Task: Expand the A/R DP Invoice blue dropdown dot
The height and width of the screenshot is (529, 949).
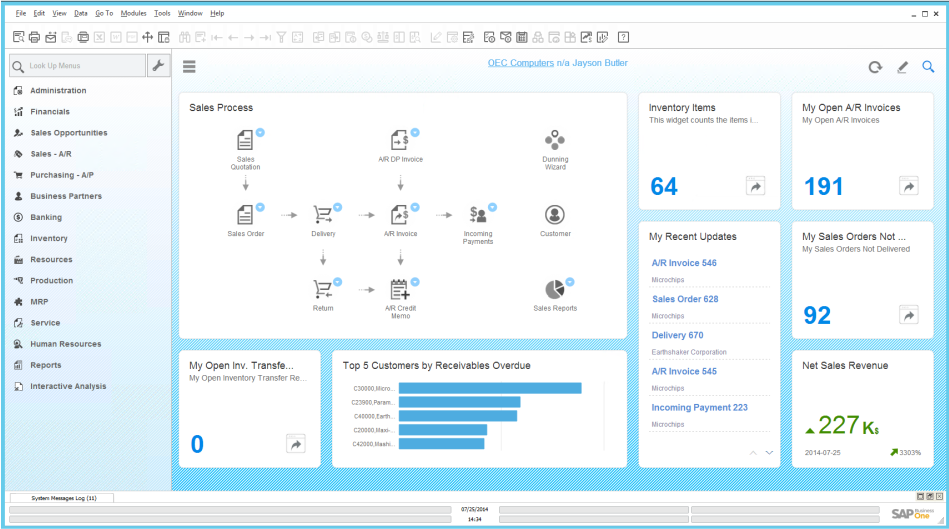Action: [415, 133]
